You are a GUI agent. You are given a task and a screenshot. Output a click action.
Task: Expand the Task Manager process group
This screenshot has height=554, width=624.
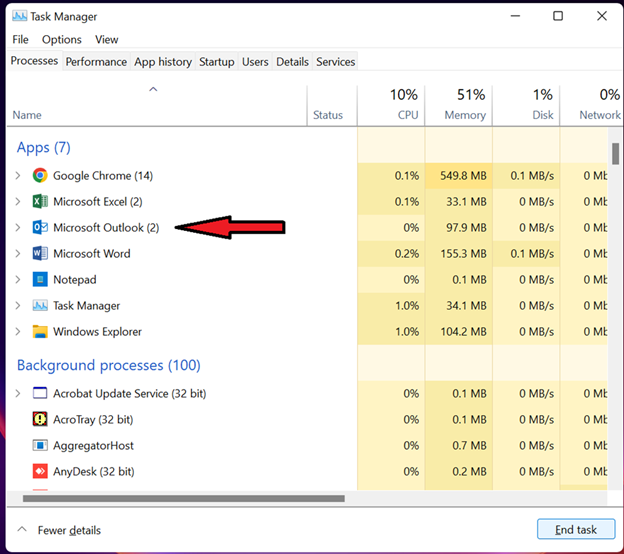[x=18, y=306]
